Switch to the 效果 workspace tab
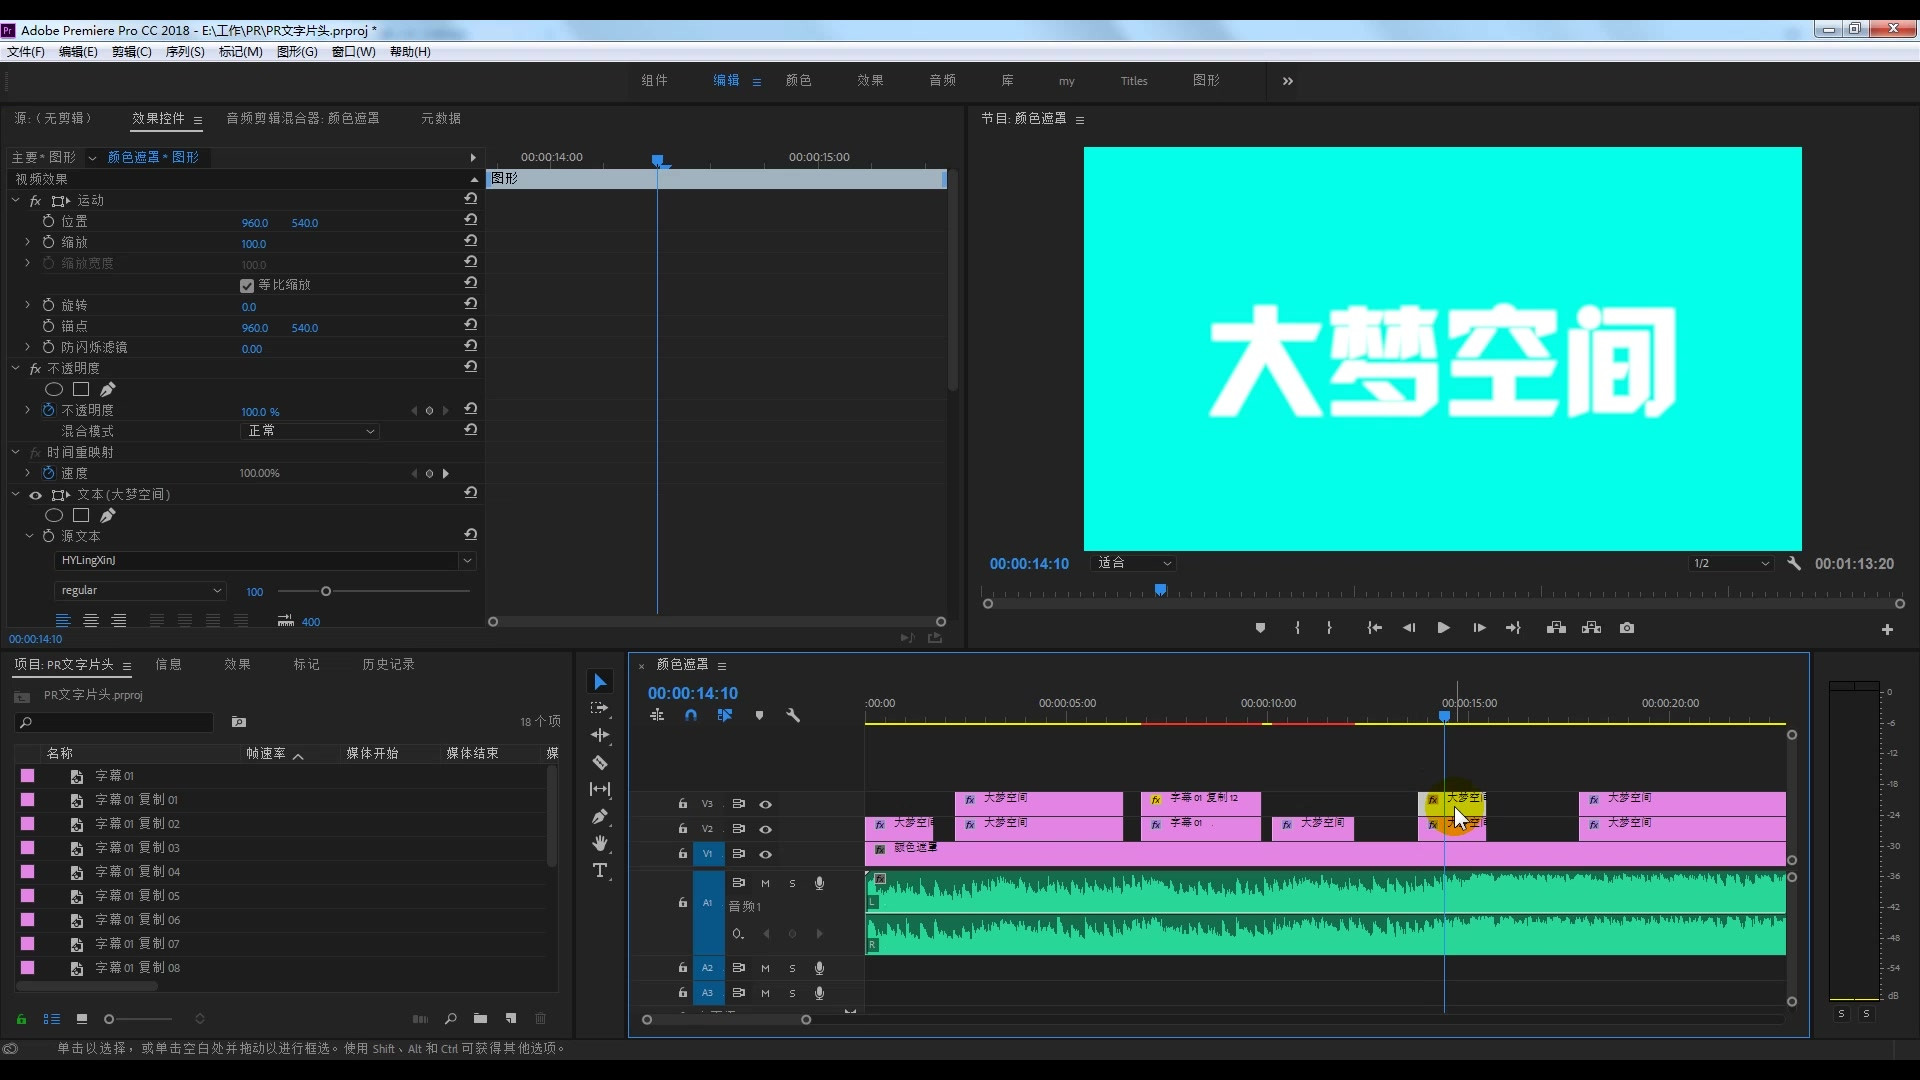Screen dimensions: 1920x1080 (869, 81)
